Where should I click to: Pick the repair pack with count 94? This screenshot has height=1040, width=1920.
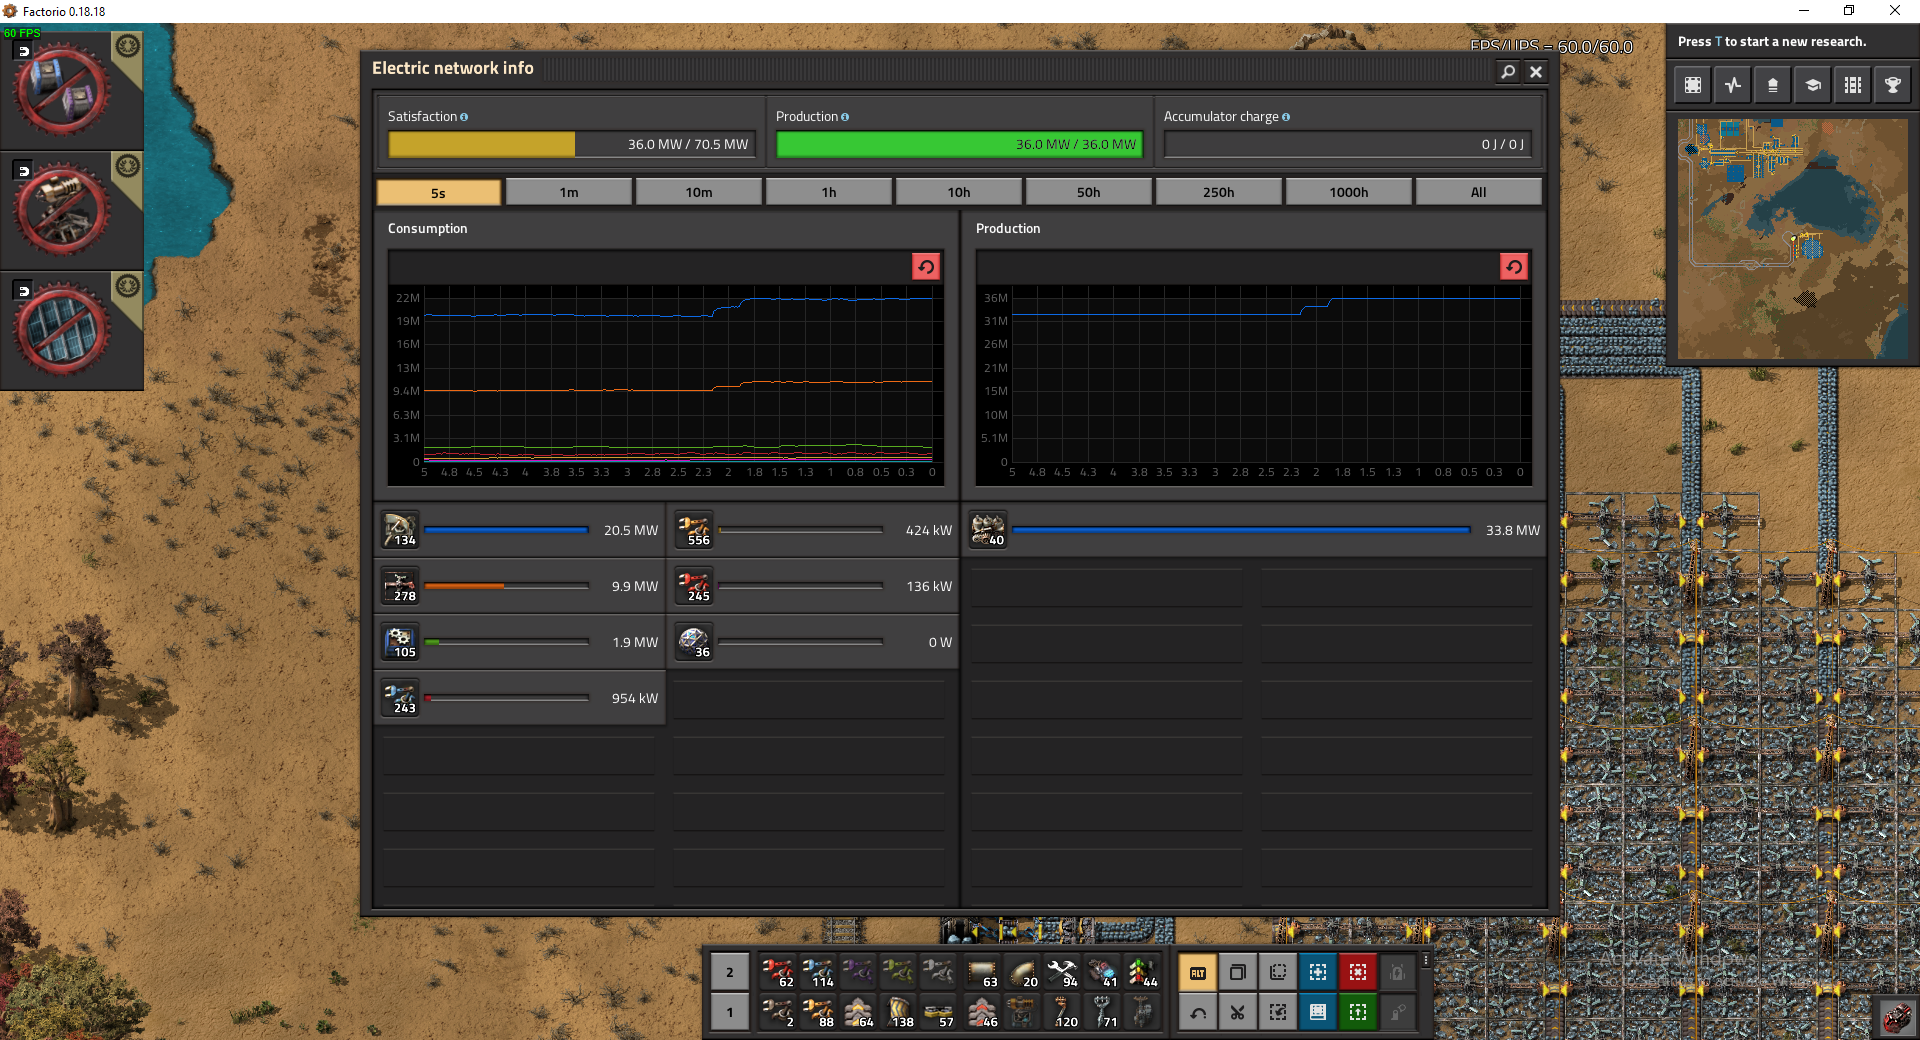click(x=1062, y=972)
